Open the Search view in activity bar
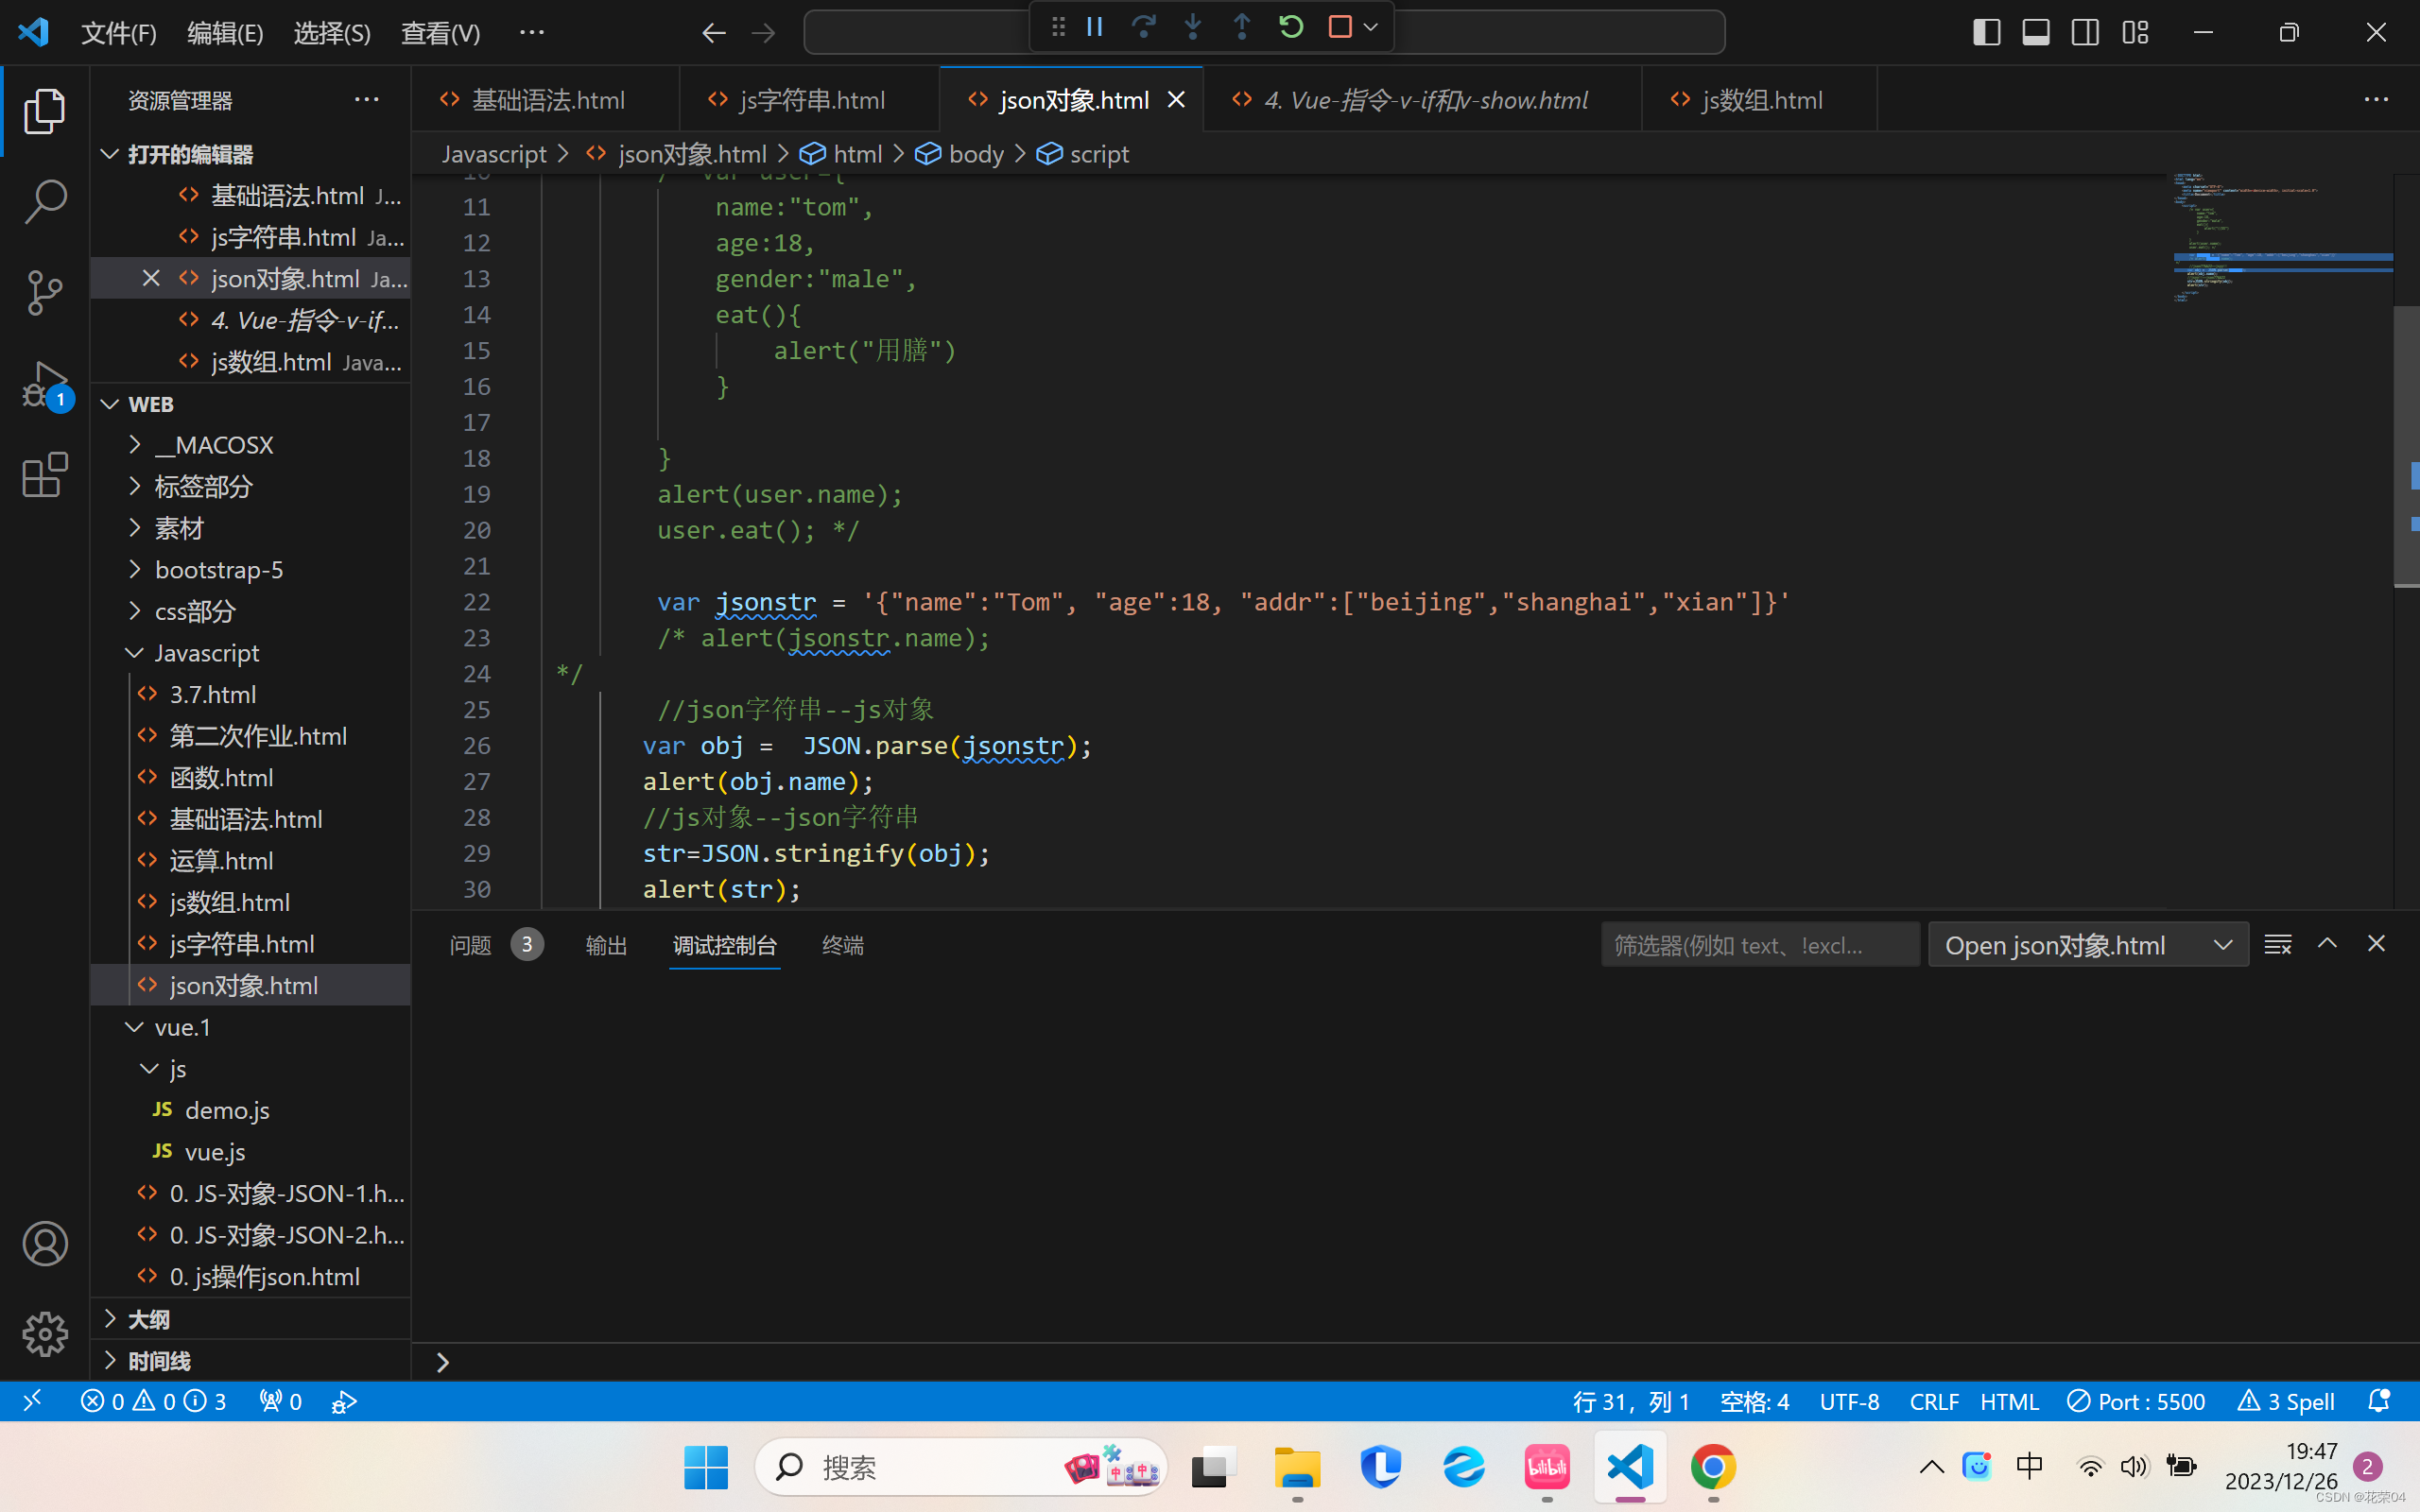 click(45, 201)
